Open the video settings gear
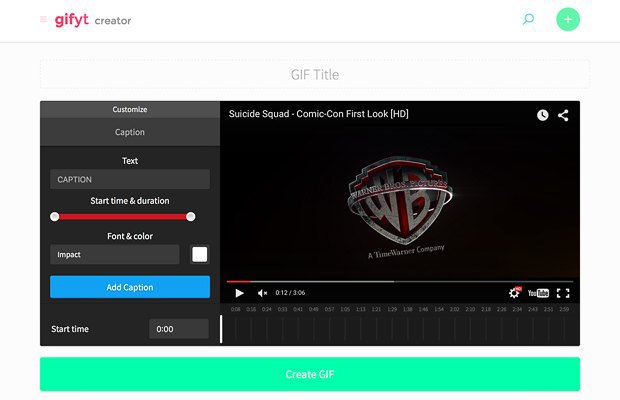Image resolution: width=620 pixels, height=400 pixels. [514, 293]
